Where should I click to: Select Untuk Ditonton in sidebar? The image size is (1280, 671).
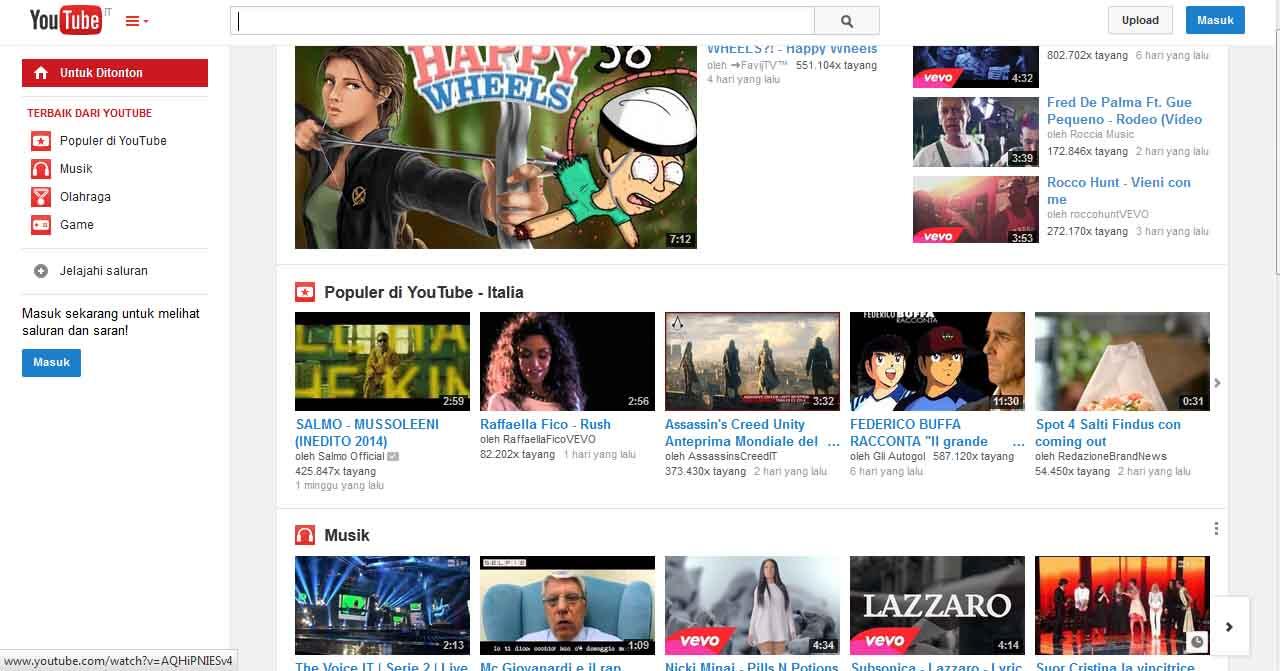click(x=115, y=73)
